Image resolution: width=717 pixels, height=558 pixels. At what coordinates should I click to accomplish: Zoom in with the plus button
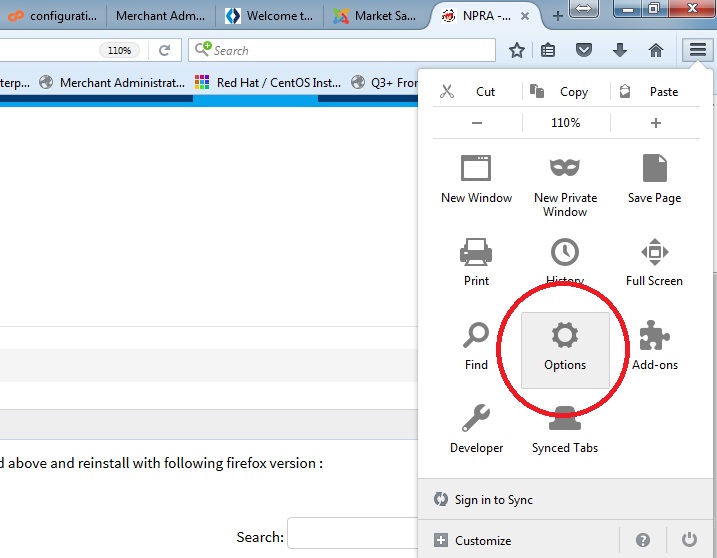656,123
